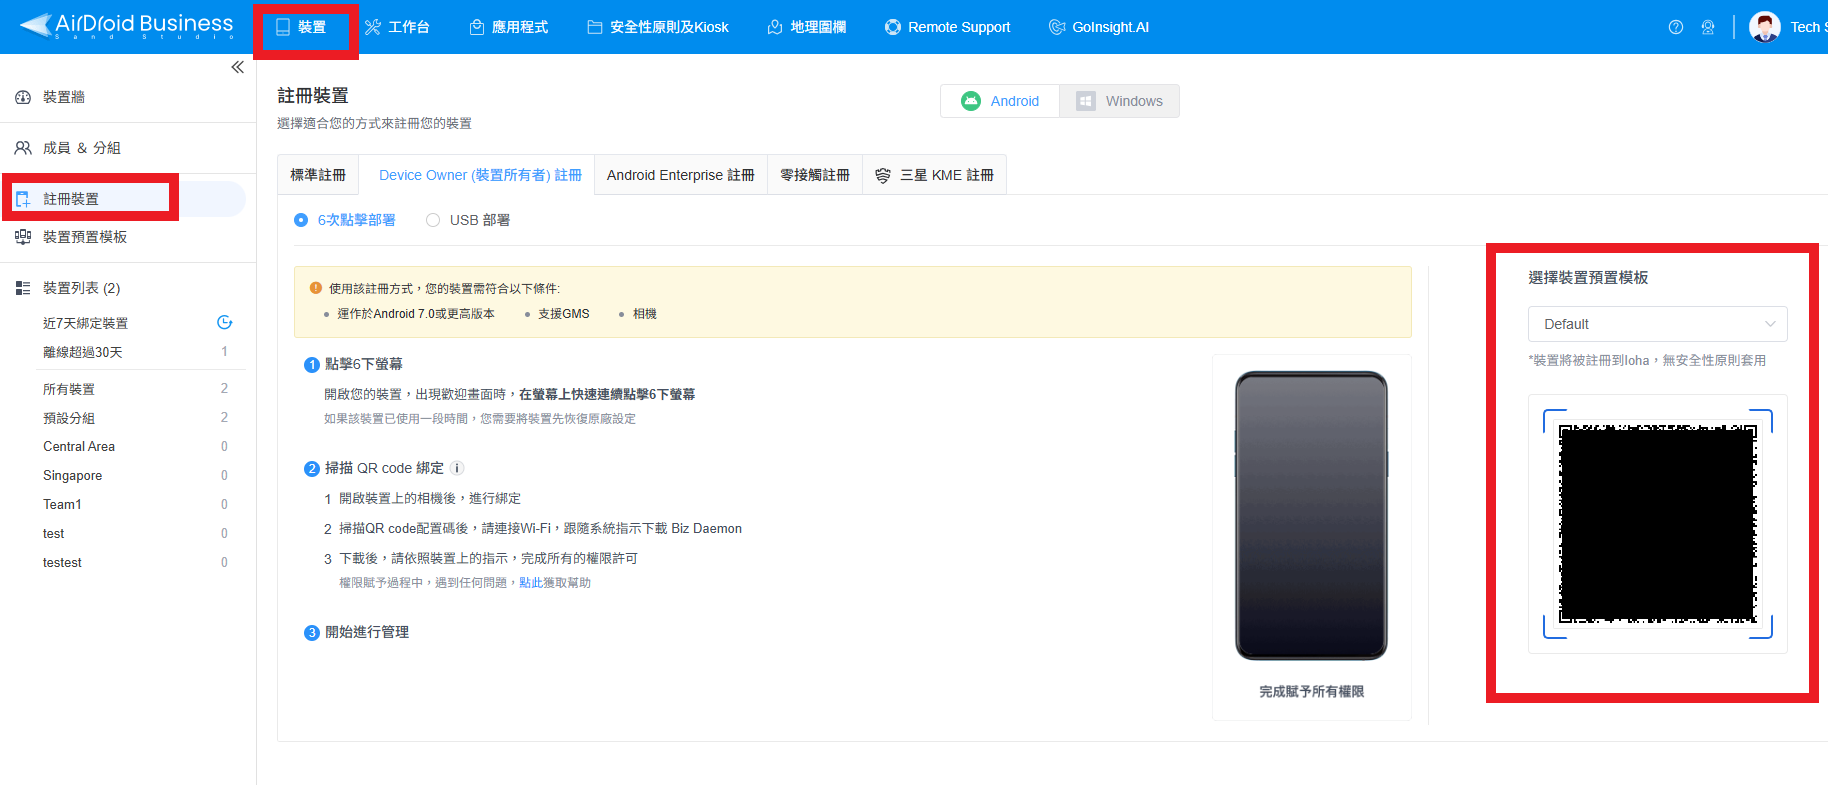The width and height of the screenshot is (1828, 785).
Task: Click the phone illustration image
Action: 1311,515
